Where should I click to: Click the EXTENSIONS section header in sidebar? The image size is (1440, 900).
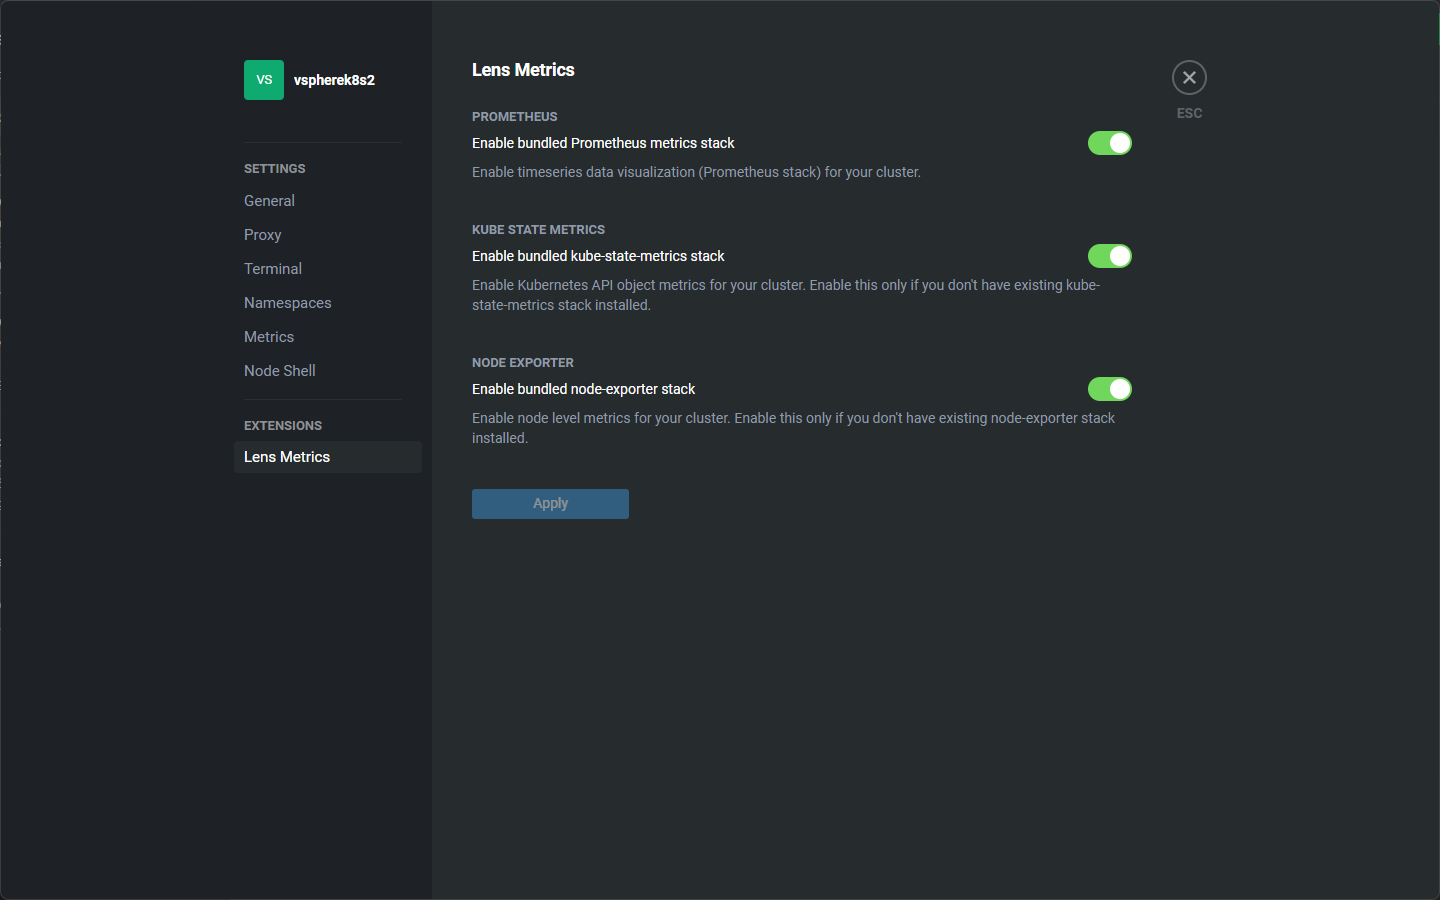(283, 426)
